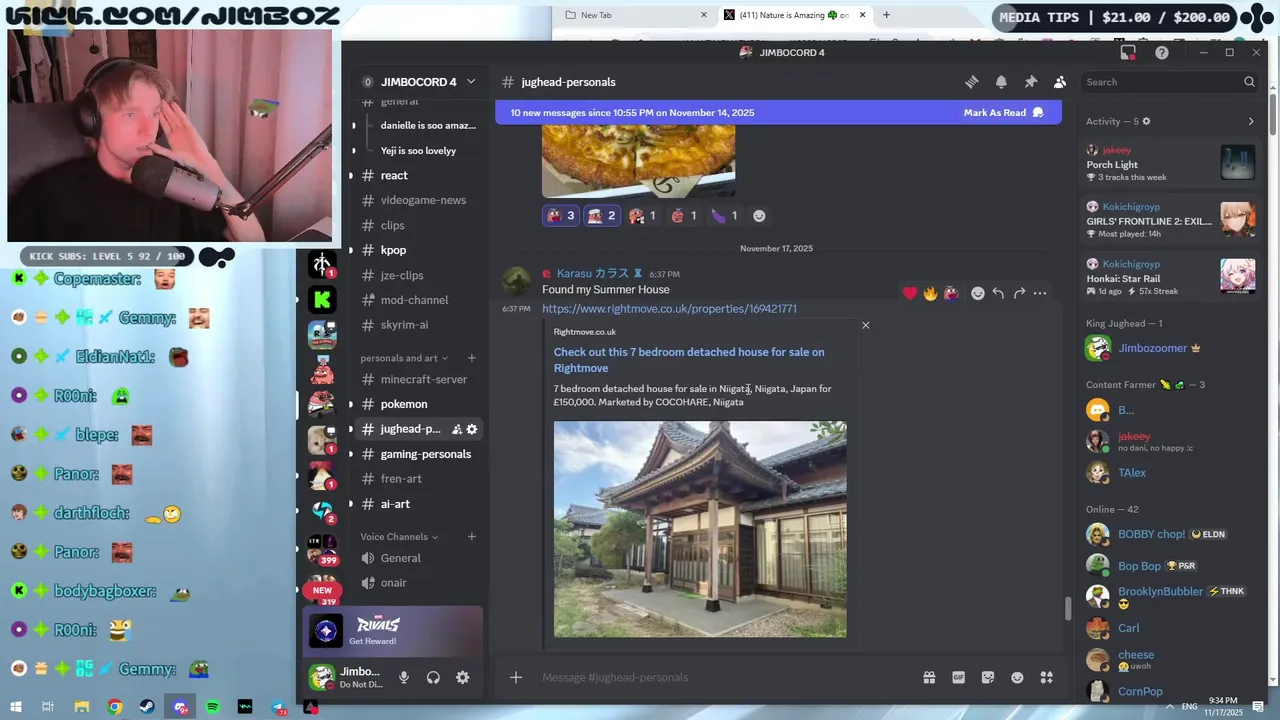1280x720 pixels.
Task: Open jughead-personals channel settings gear
Action: pyautogui.click(x=472, y=429)
